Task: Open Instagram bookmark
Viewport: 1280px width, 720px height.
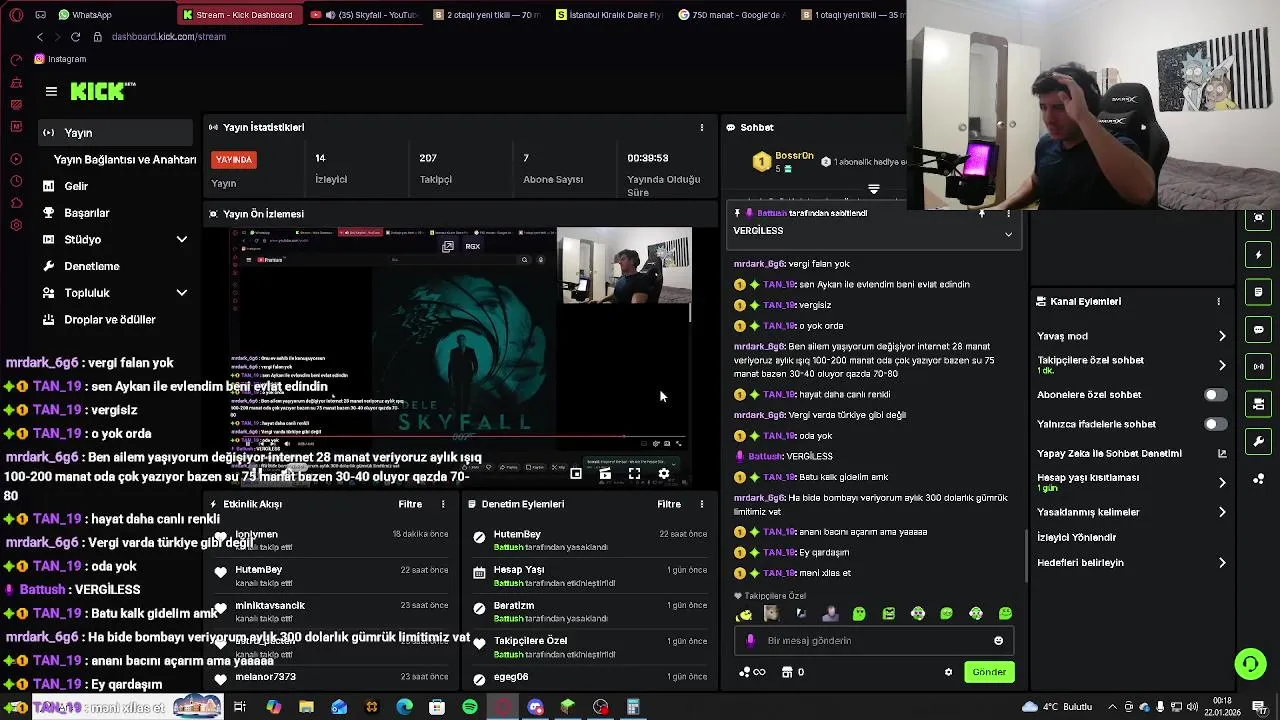Action: pos(60,59)
